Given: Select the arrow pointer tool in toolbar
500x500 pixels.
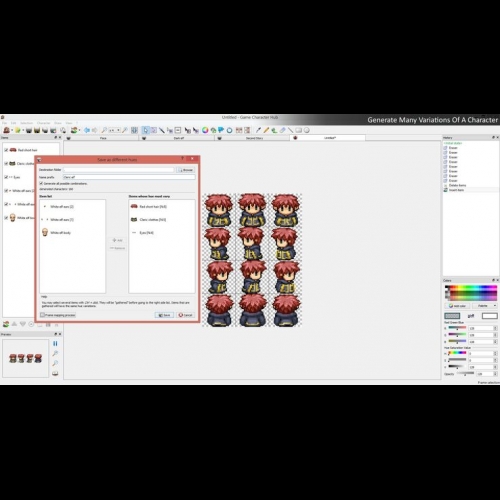Looking at the screenshot, I should tap(146, 130).
